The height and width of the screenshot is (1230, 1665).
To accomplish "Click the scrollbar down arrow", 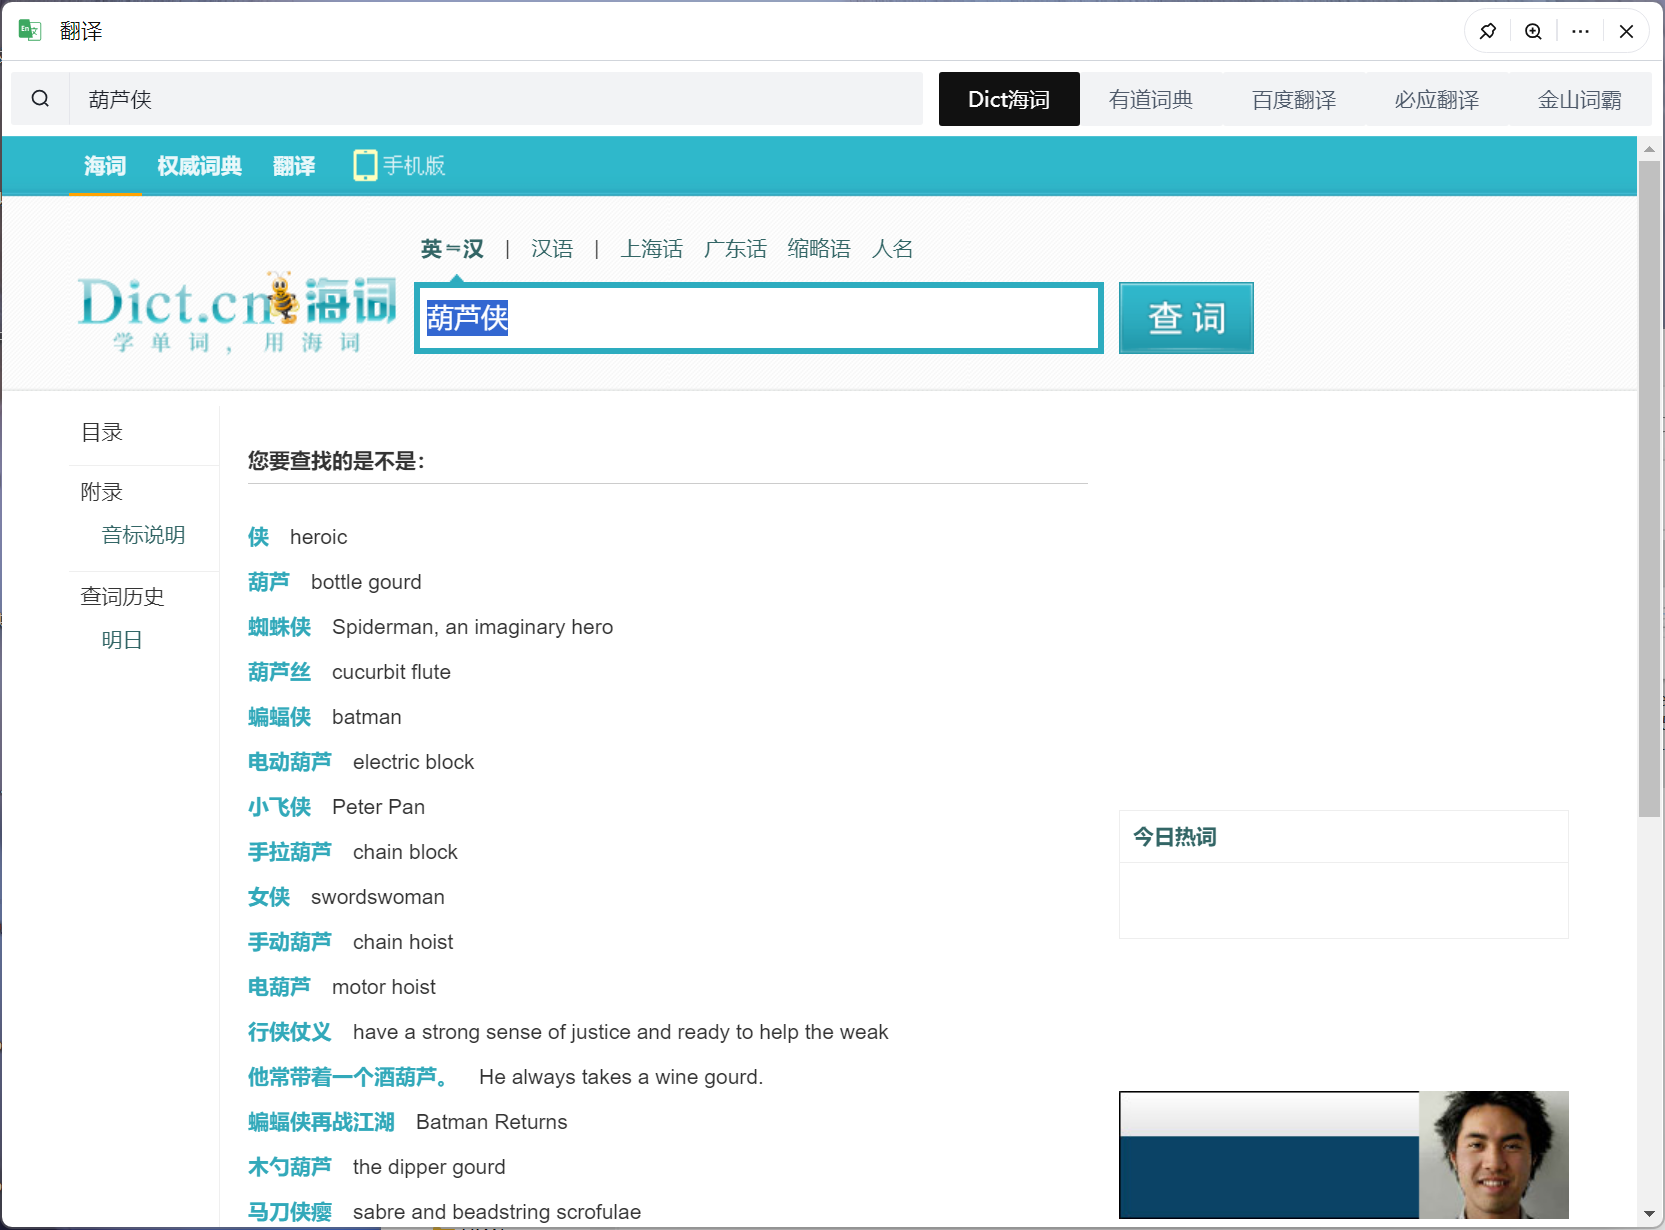I will 1650,1213.
